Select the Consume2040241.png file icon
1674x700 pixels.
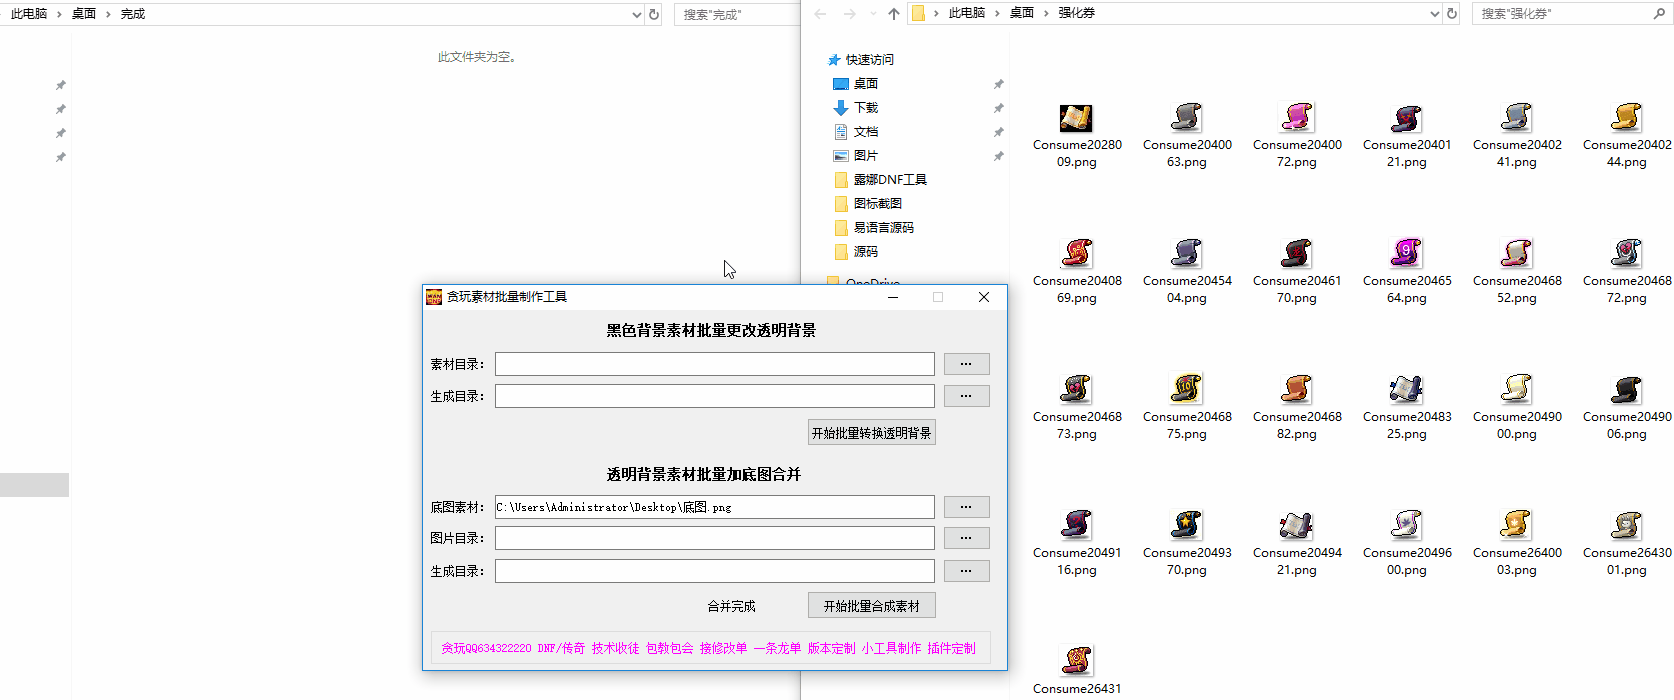[1516, 117]
